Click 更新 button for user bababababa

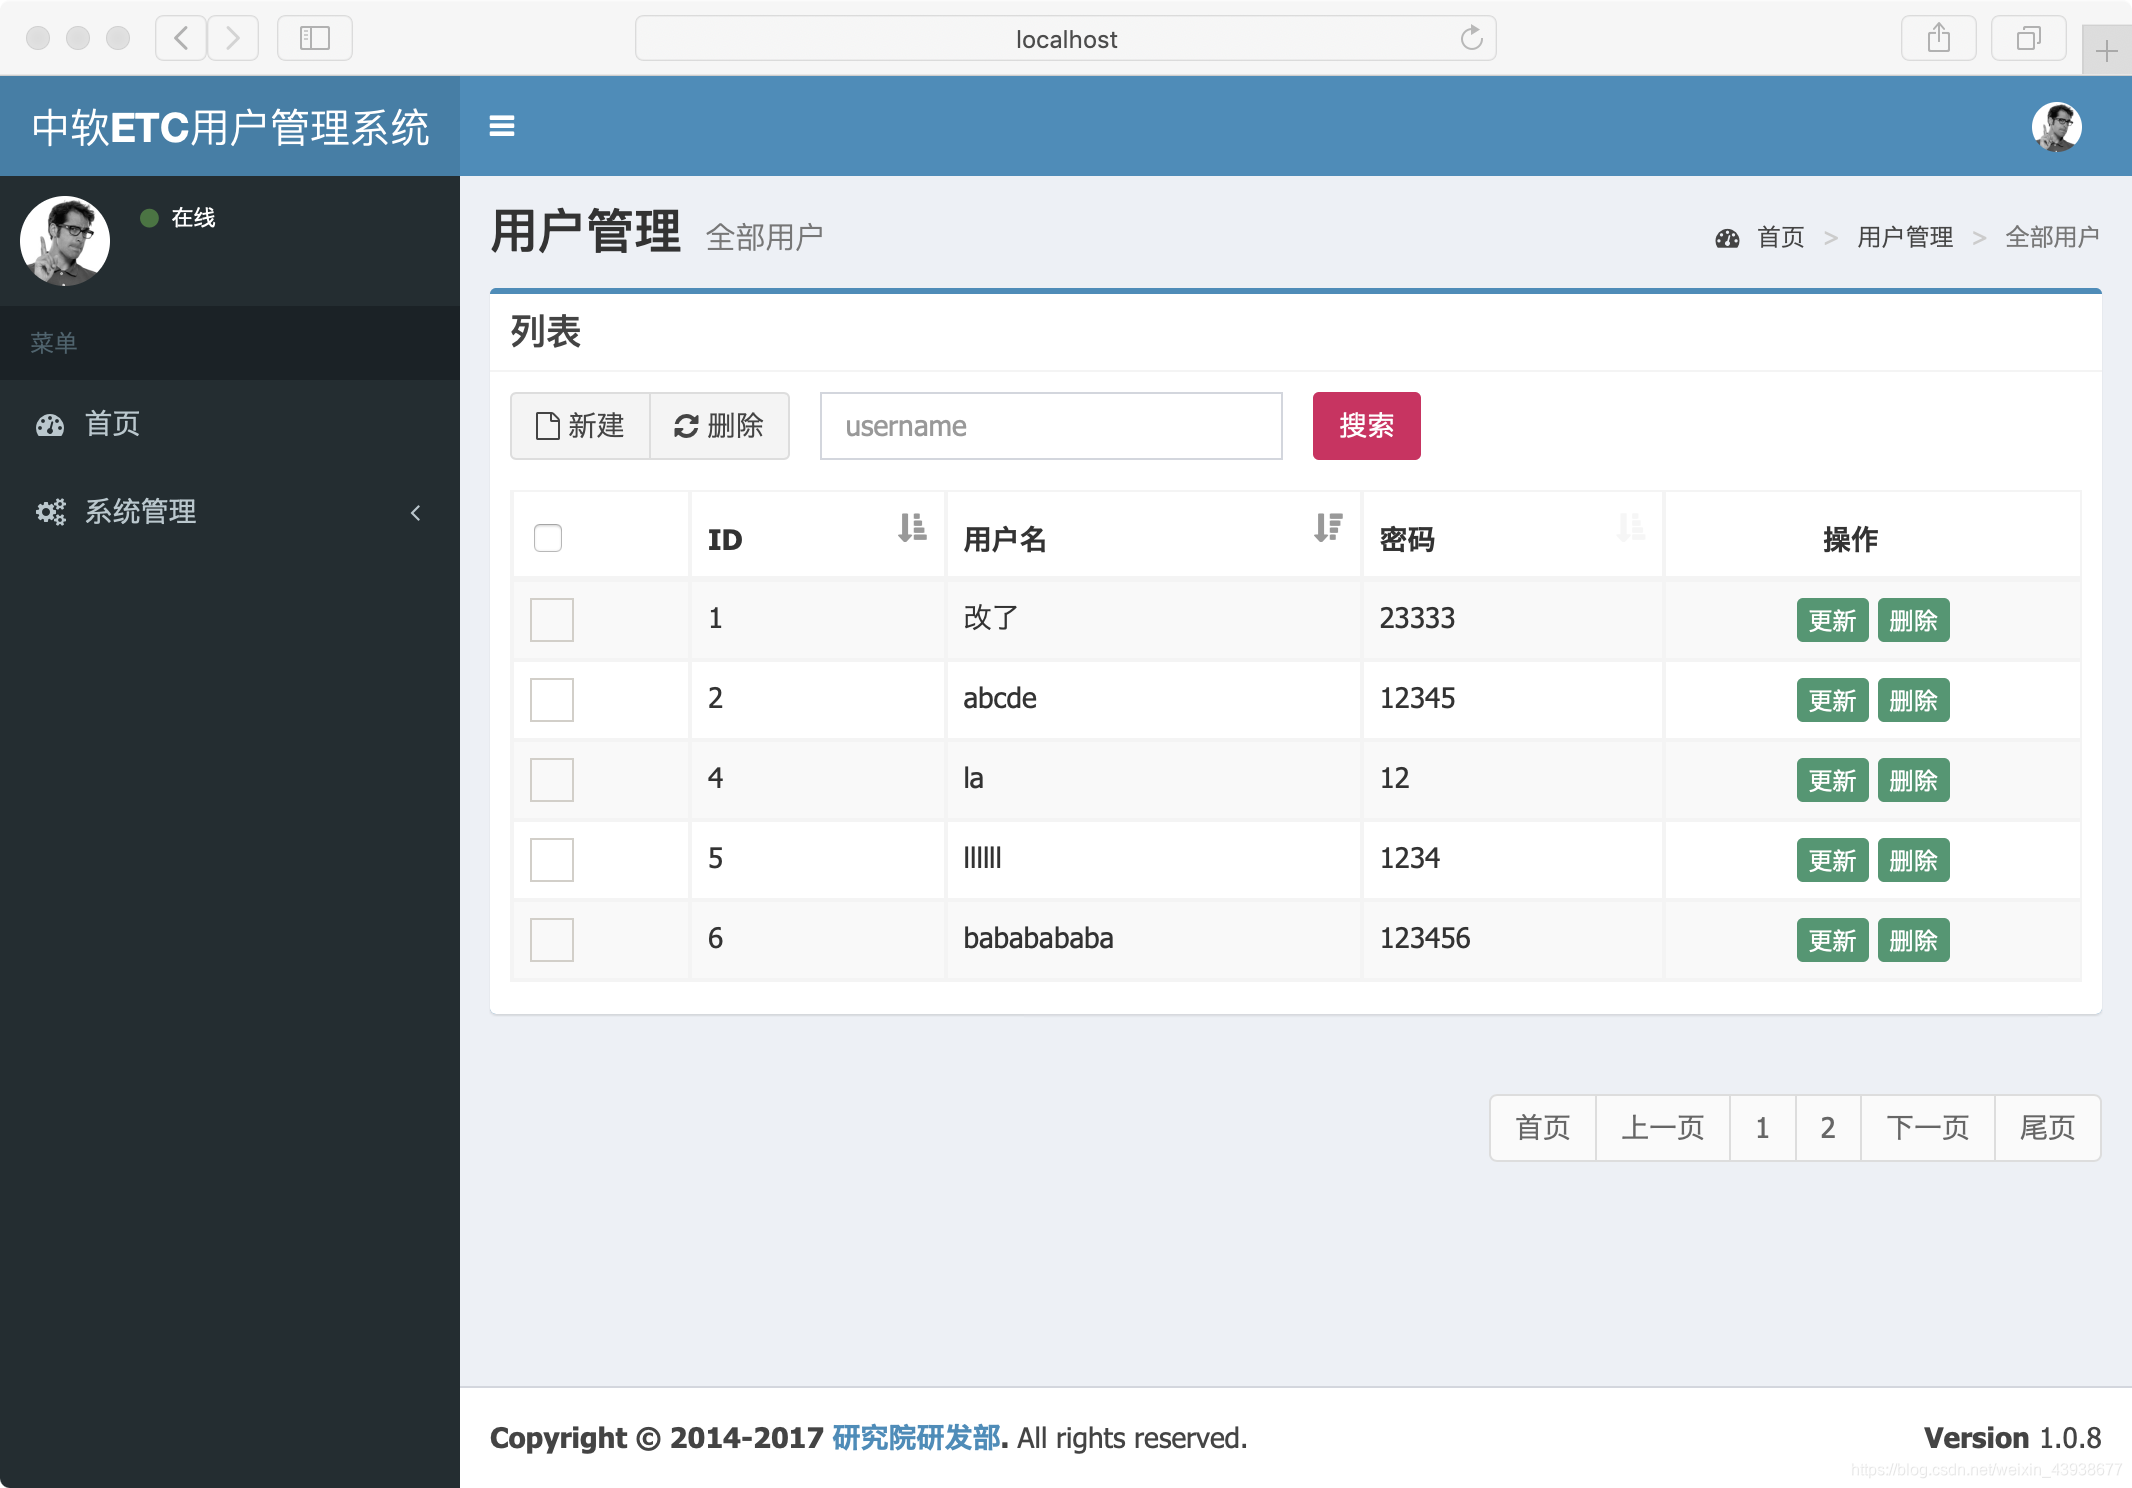[1831, 939]
